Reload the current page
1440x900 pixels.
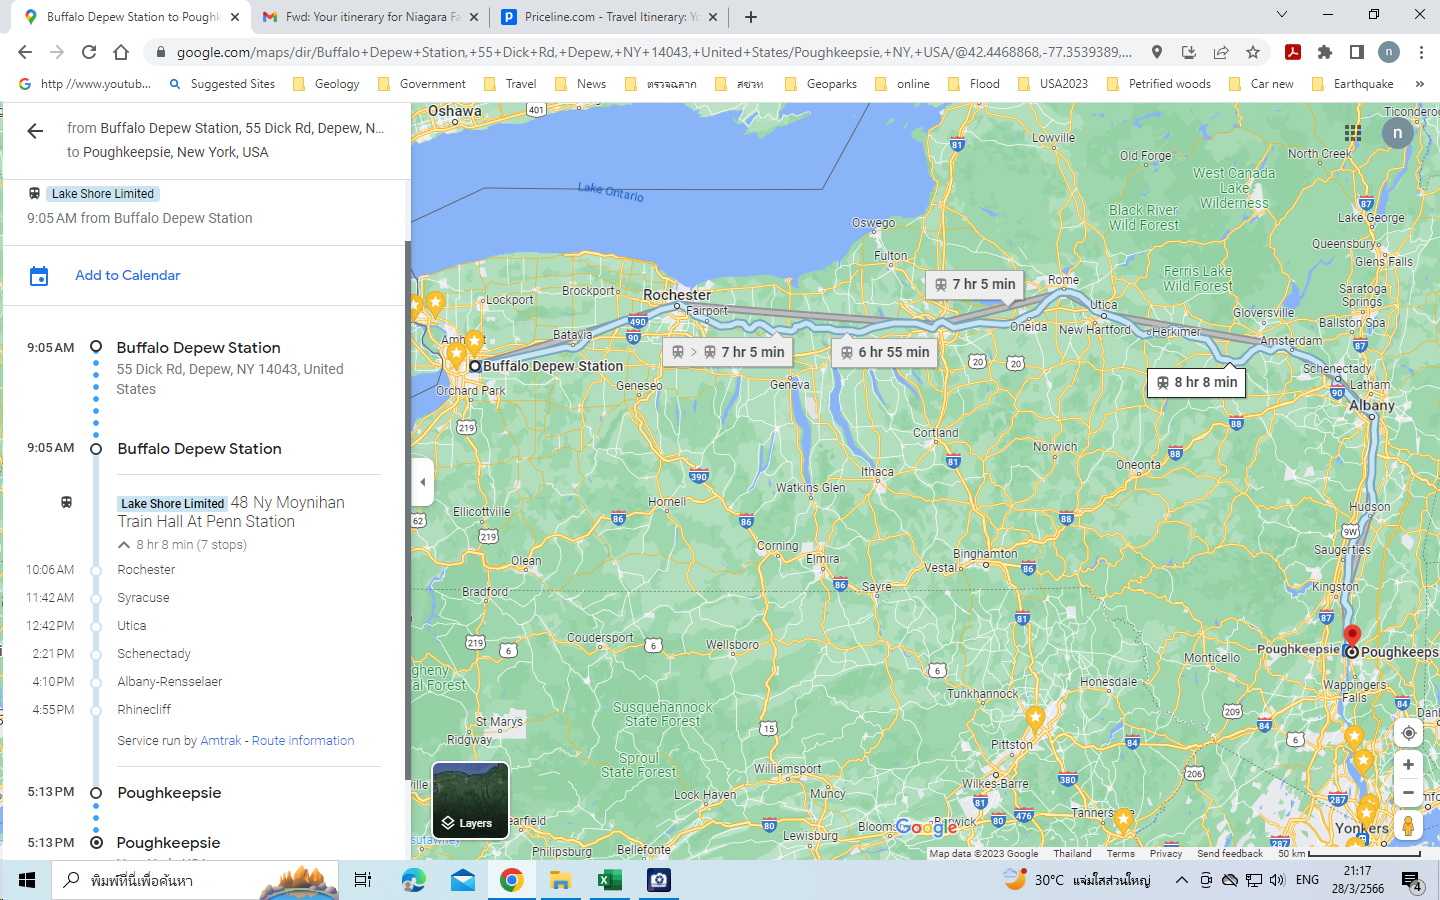tap(89, 52)
